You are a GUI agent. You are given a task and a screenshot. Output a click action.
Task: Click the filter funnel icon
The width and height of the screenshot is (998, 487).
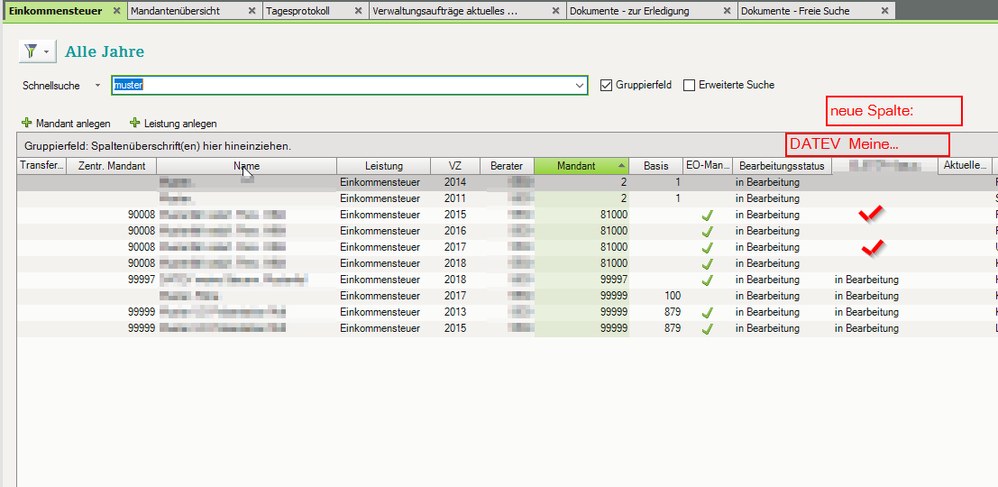[x=31, y=52]
